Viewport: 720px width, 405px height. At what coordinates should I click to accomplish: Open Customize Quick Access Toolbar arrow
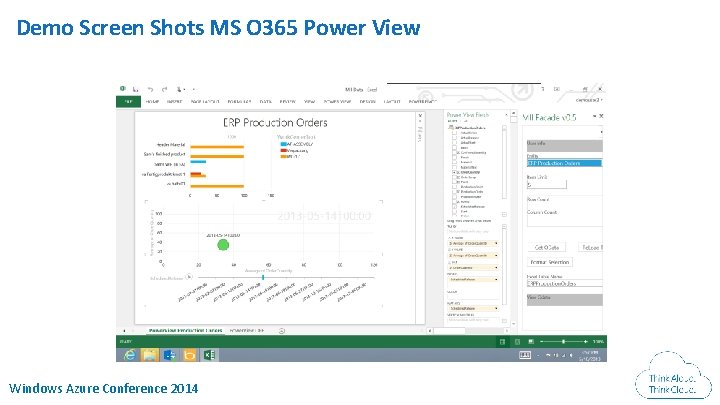tap(194, 89)
